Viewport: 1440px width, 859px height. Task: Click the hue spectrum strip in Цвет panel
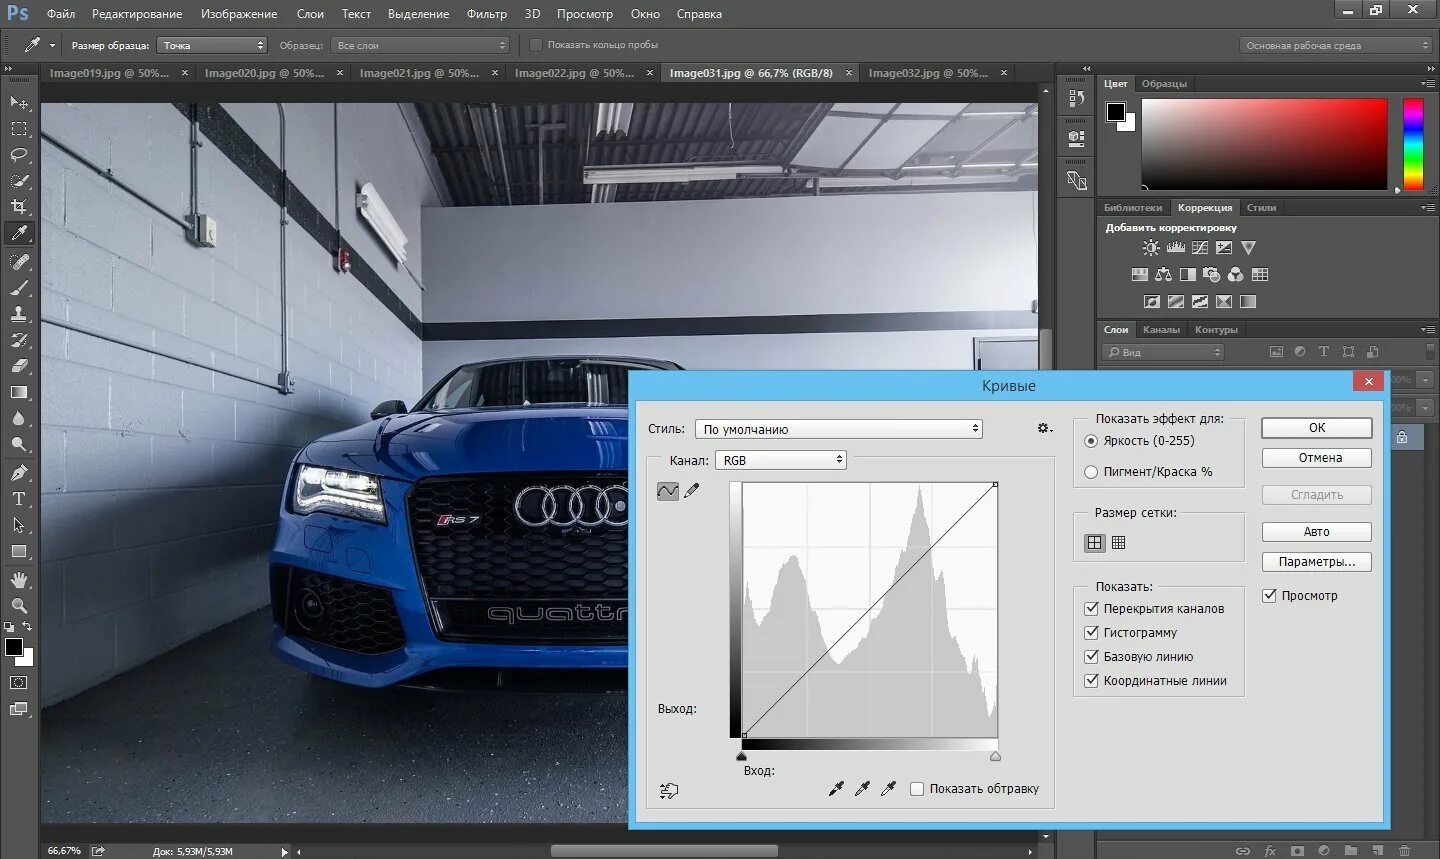pyautogui.click(x=1413, y=144)
